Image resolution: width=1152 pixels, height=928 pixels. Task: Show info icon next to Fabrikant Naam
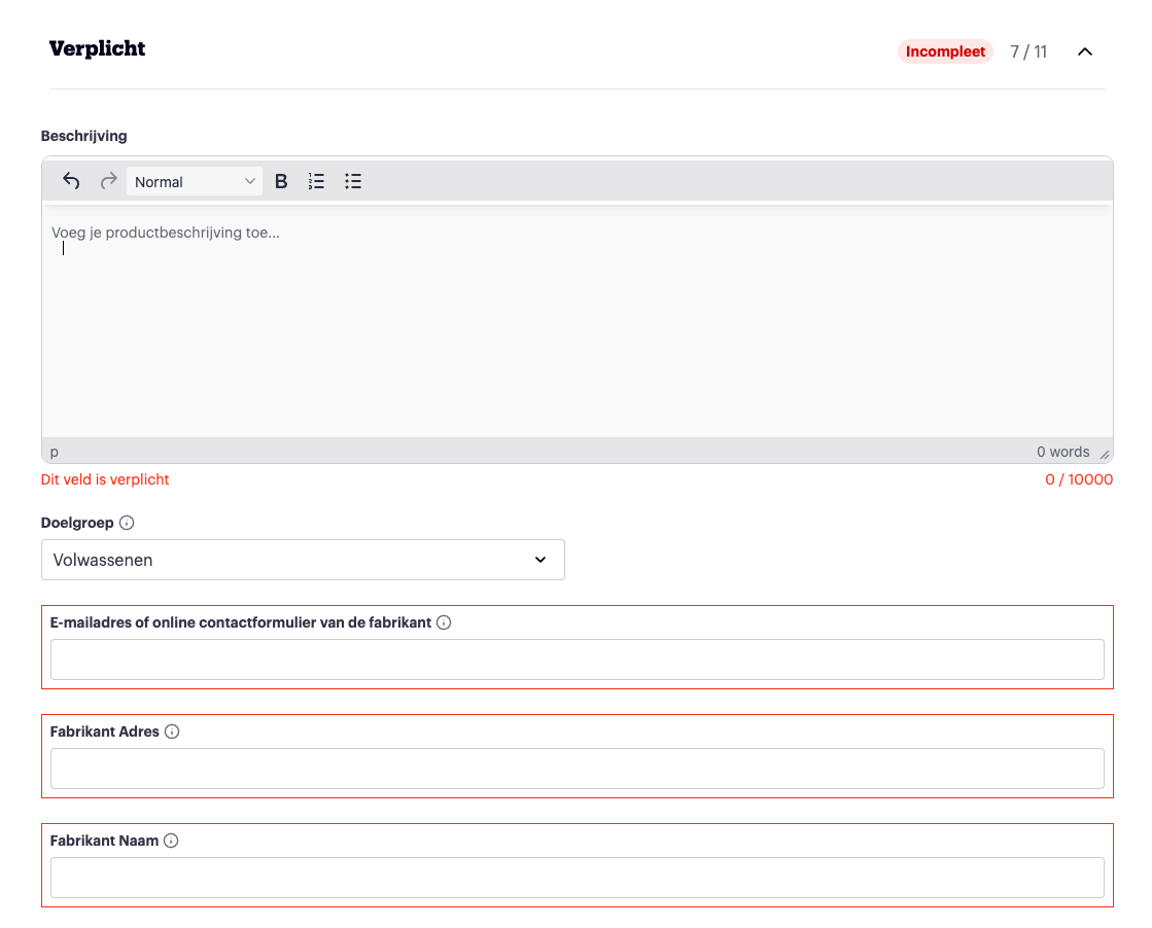coord(171,841)
